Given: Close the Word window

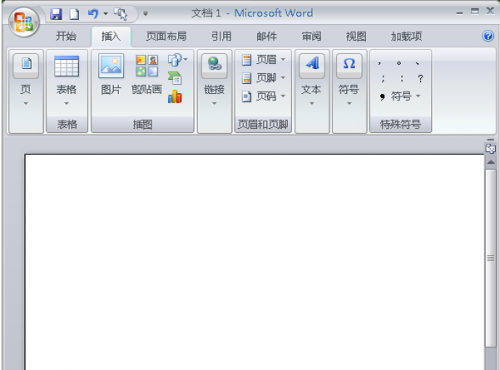Looking at the screenshot, I should point(490,11).
